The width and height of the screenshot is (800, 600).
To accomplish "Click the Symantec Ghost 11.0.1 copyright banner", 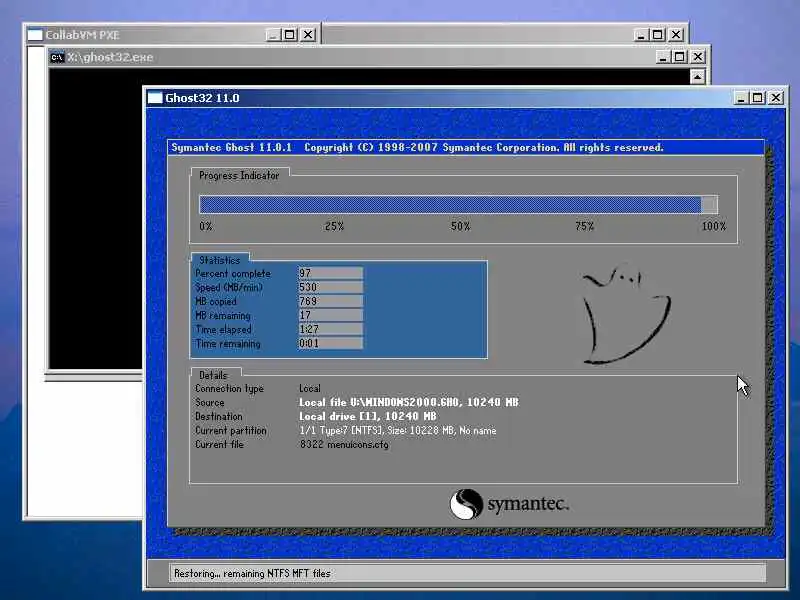I will [465, 147].
